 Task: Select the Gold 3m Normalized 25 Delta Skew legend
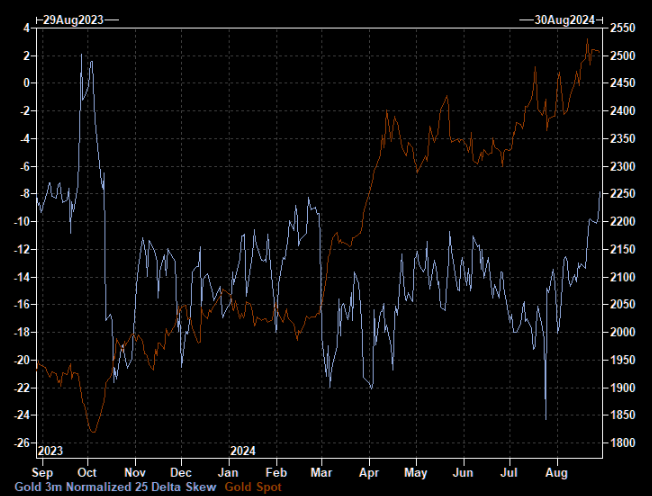112,487
